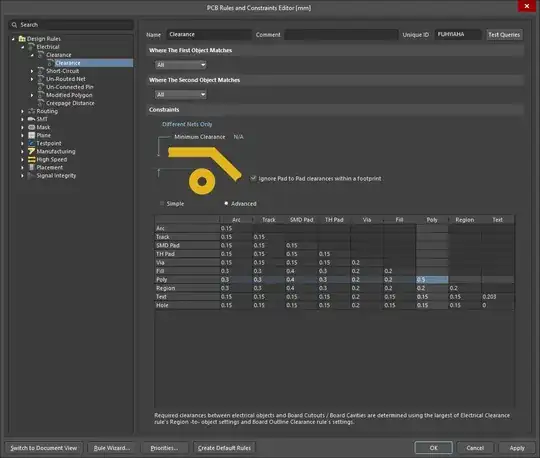The image size is (540, 458).
Task: Click the Hole row Text column 0 cell
Action: coord(498,305)
